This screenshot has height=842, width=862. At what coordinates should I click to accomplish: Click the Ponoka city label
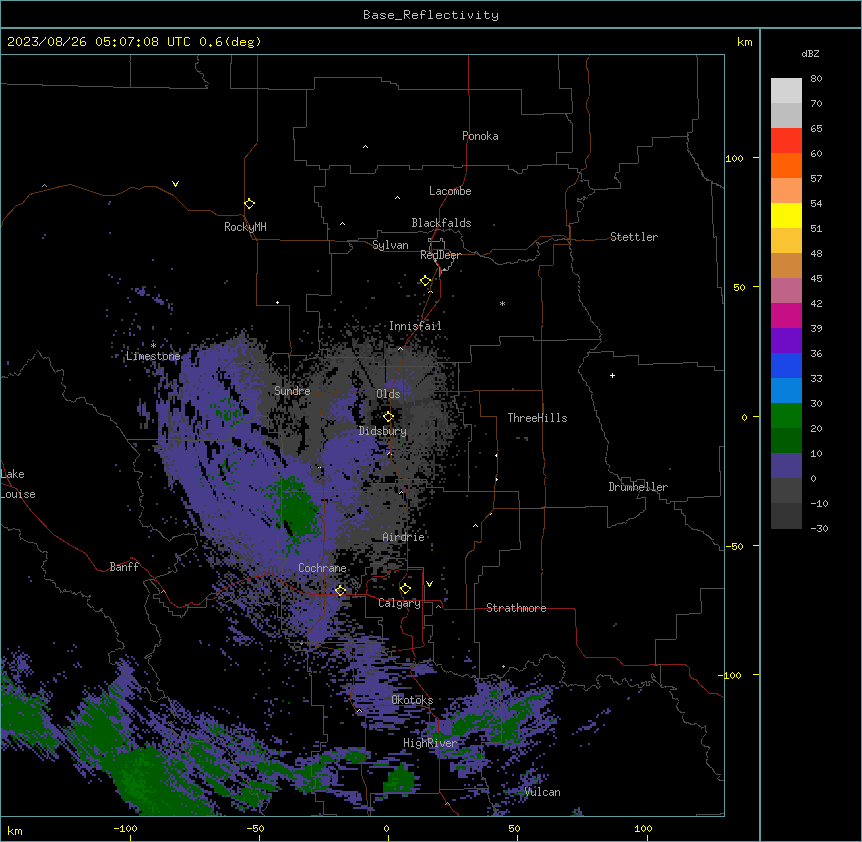(x=480, y=136)
